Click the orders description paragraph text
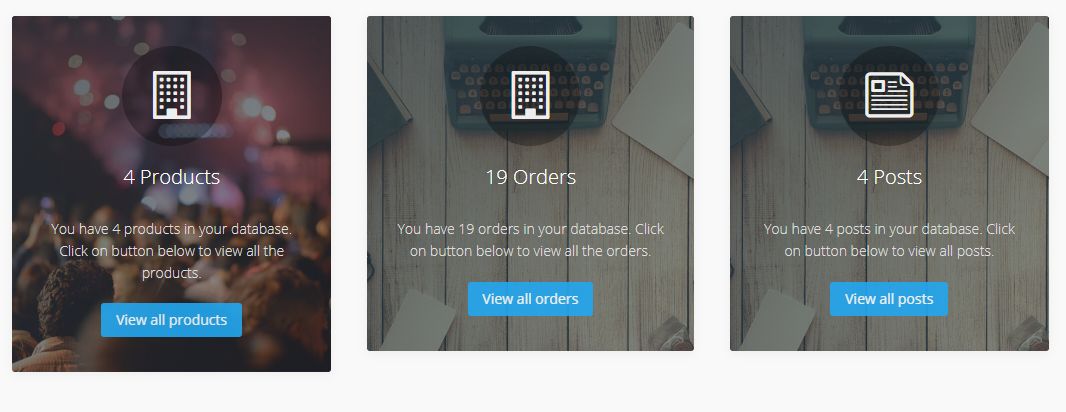The image size is (1066, 412). pos(530,240)
